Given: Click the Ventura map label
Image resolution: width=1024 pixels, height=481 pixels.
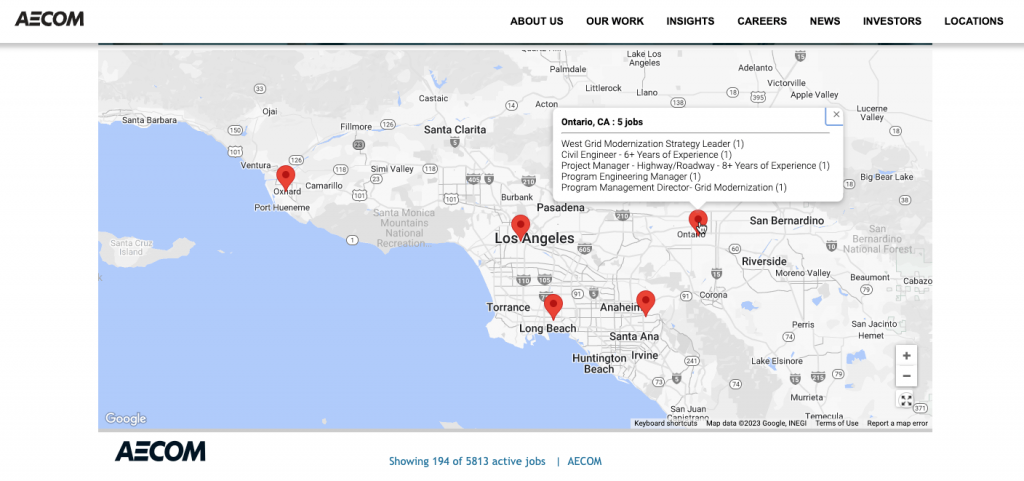Looking at the screenshot, I should point(255,165).
